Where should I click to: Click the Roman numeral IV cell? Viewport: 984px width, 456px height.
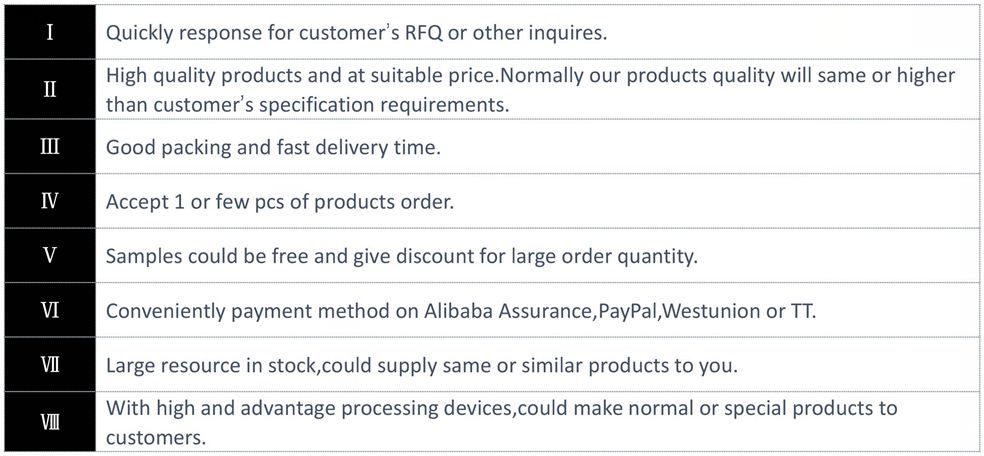pos(49,201)
